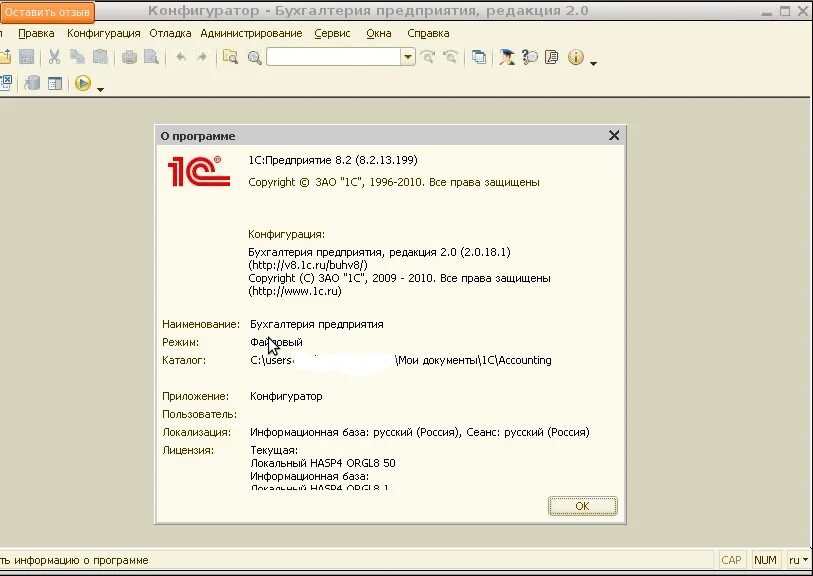Click the Open file folder icon
The height and width of the screenshot is (576, 813).
[x=5, y=57]
